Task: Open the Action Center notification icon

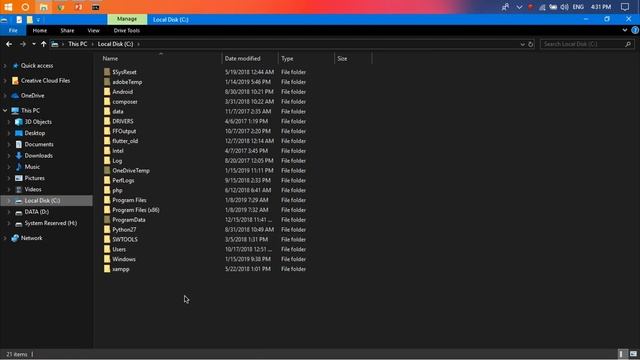Action: pyautogui.click(x=624, y=7)
